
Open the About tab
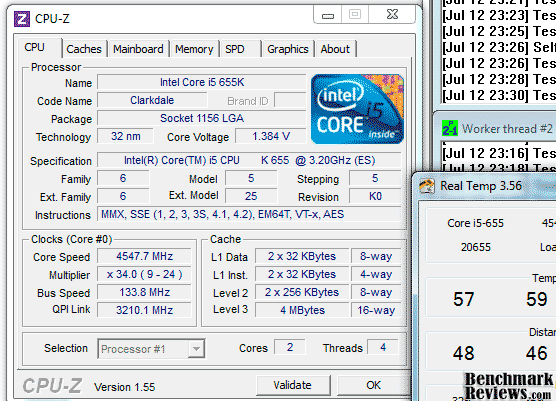coord(335,49)
